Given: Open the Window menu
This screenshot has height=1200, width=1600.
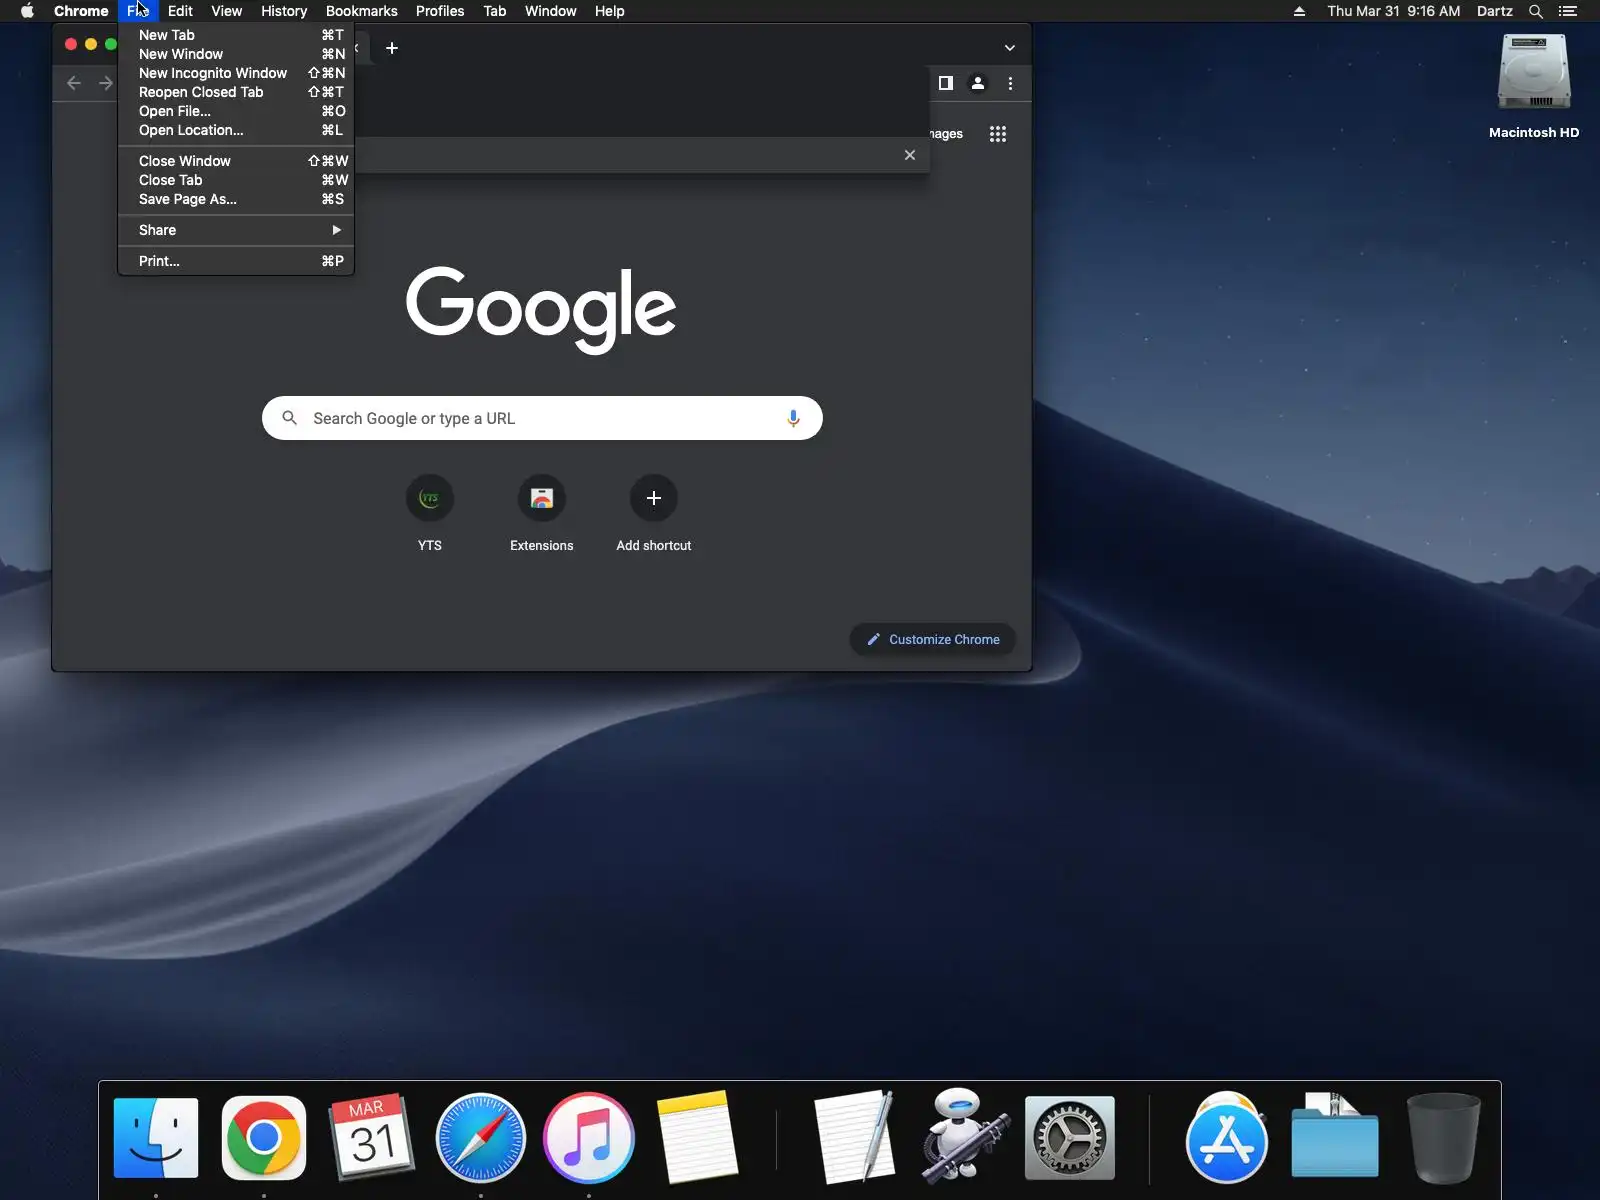Looking at the screenshot, I should tap(551, 11).
